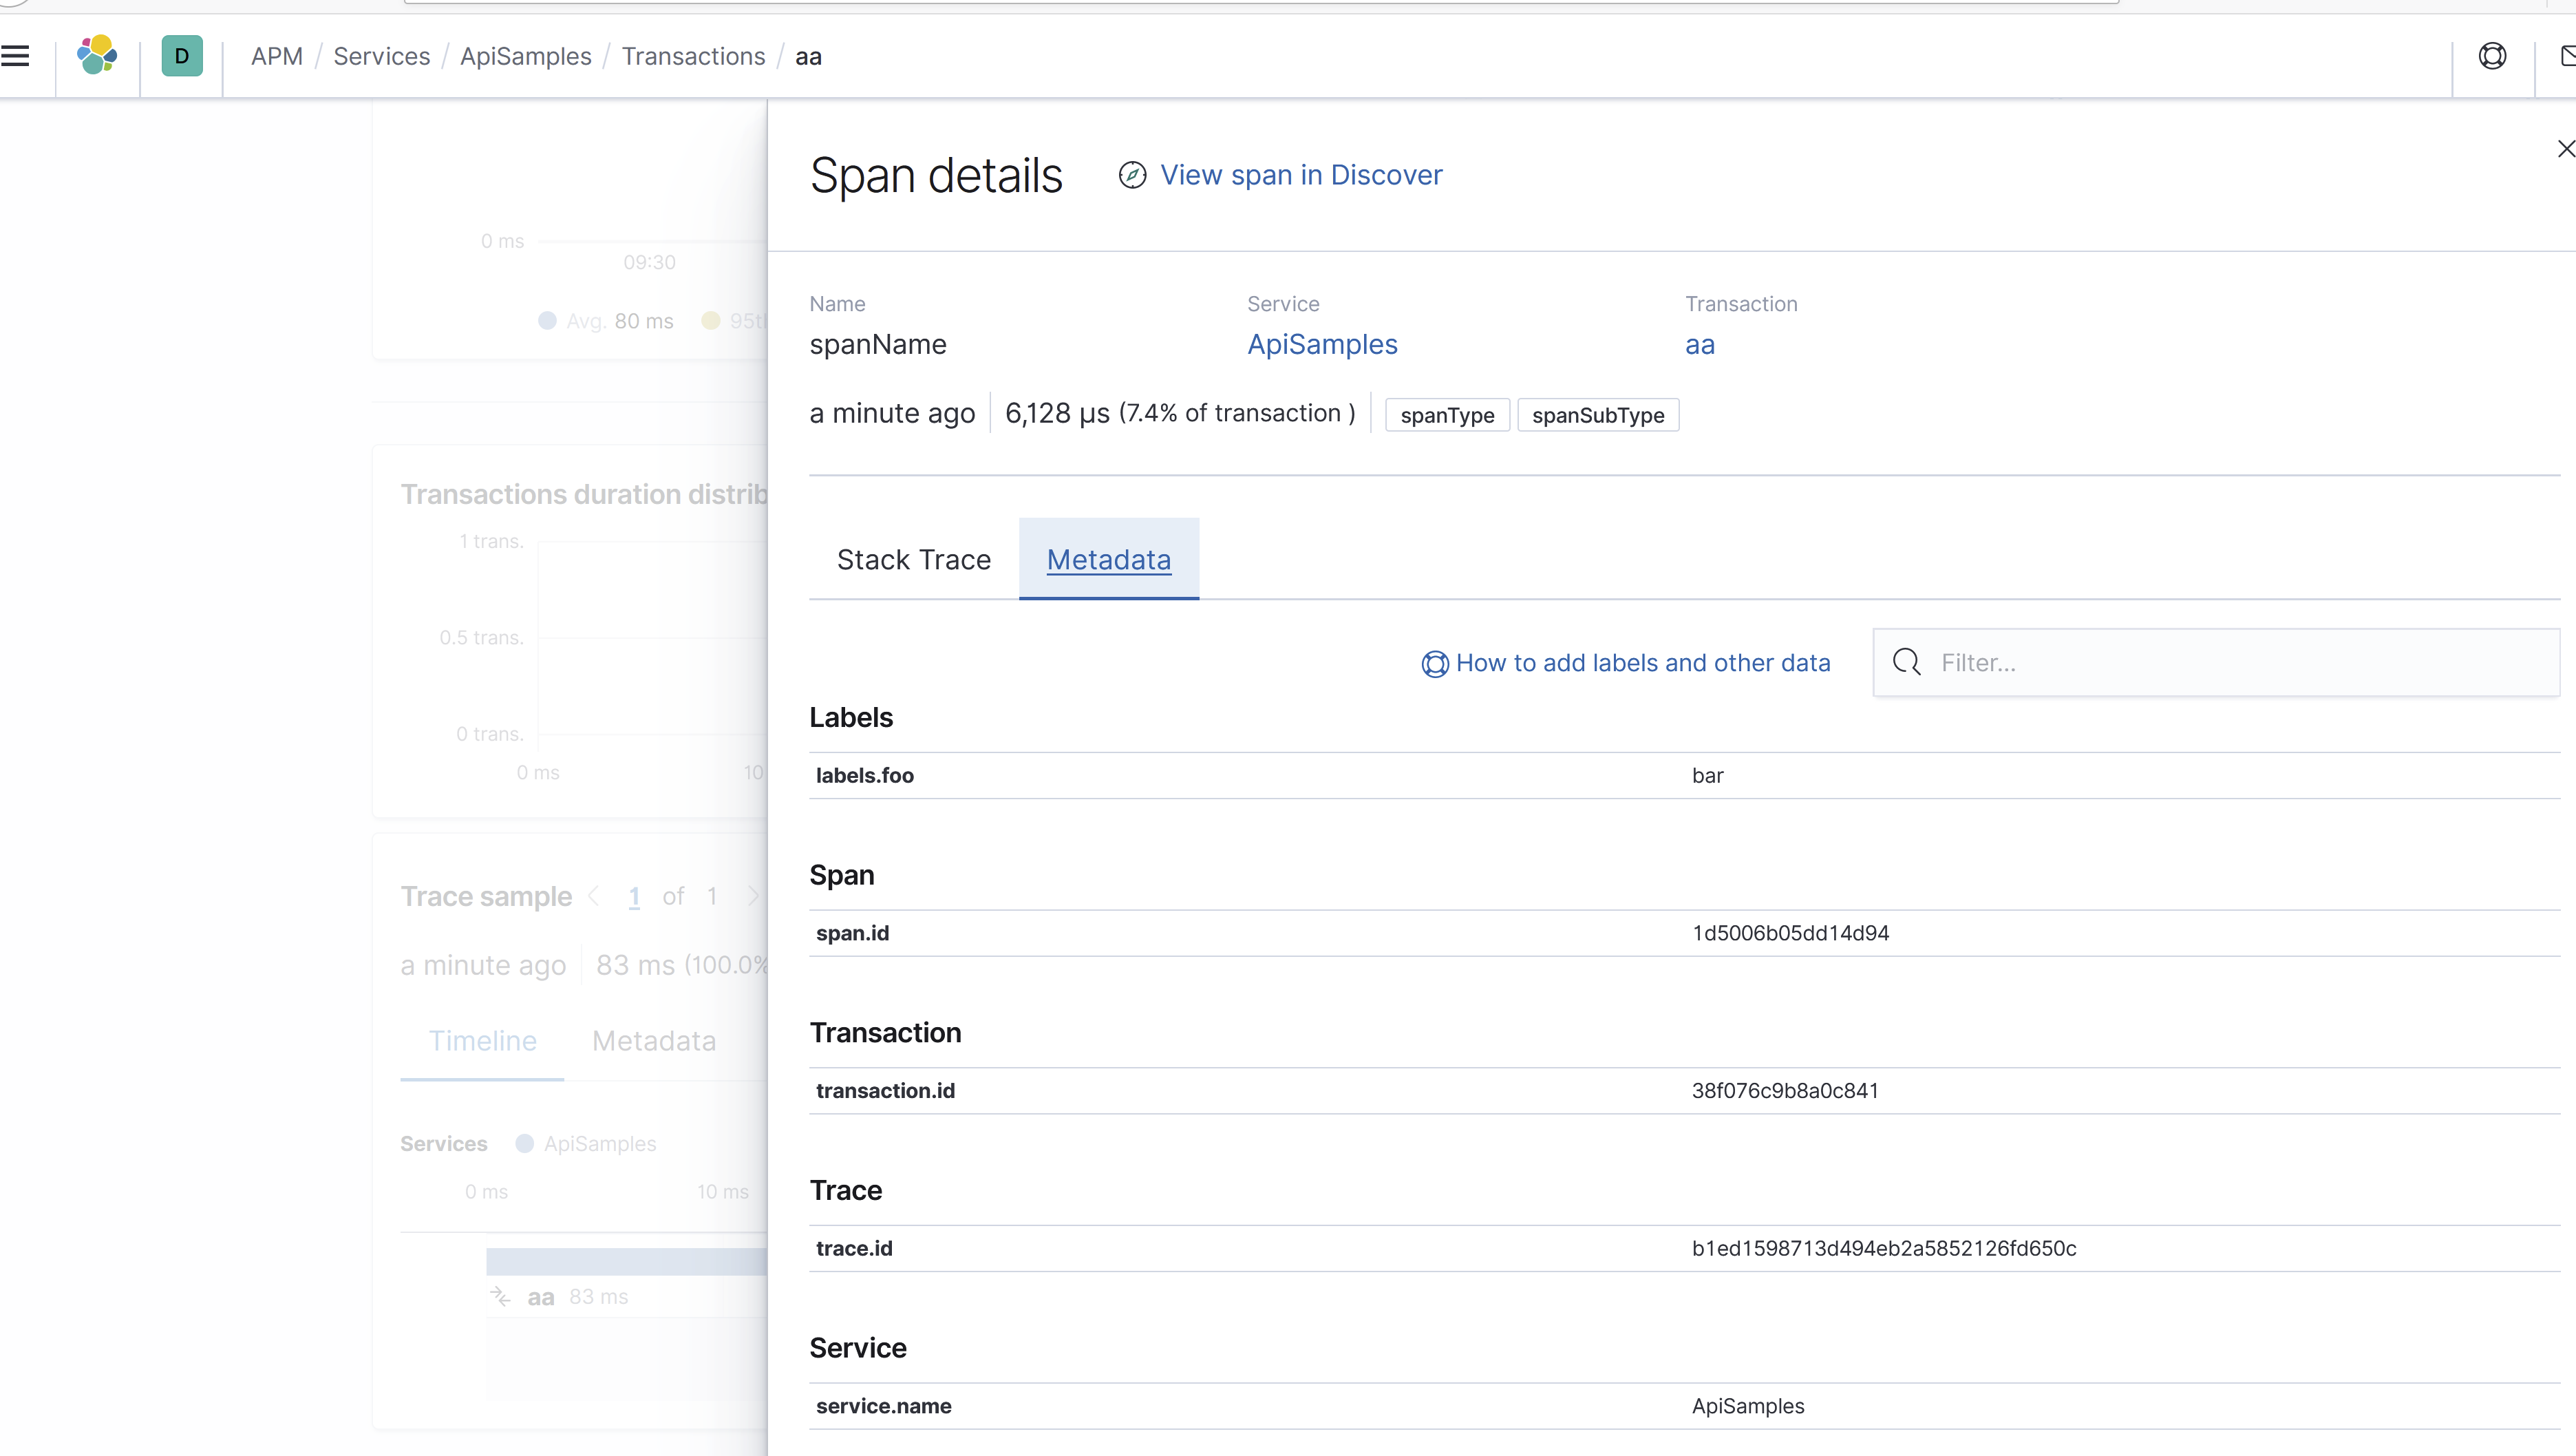Click the search icon in Filter field
Screen dimensions: 2576x1456
[1907, 662]
